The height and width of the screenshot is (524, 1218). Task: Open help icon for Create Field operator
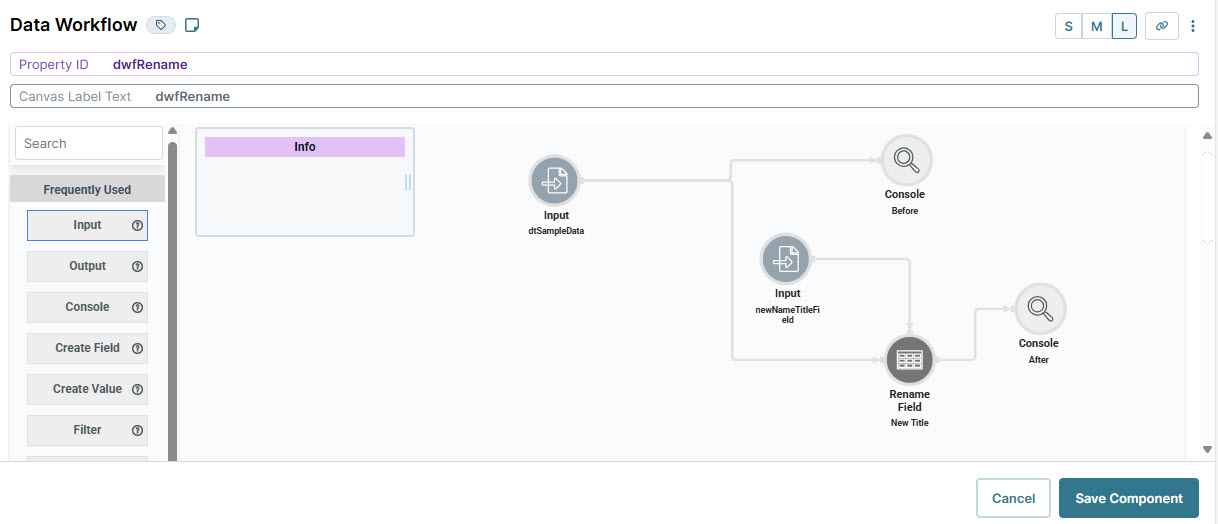(x=138, y=348)
